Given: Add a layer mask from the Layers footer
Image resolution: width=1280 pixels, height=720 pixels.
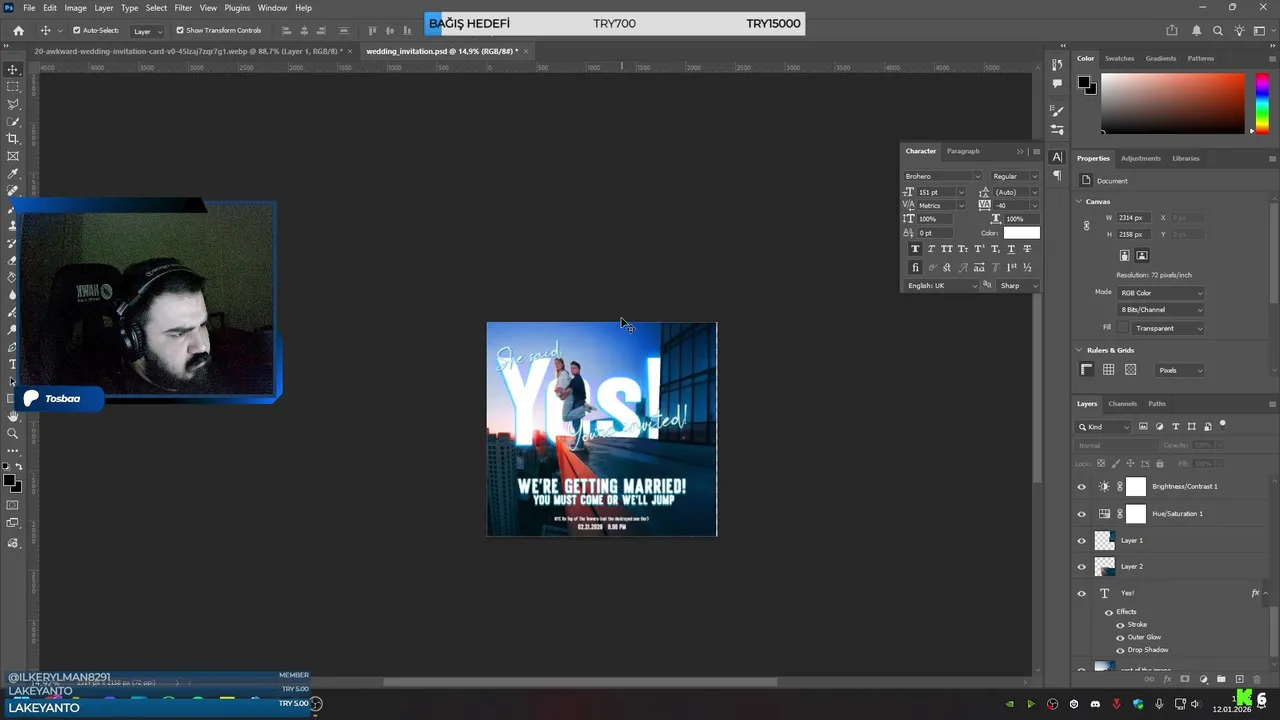Looking at the screenshot, I should tap(1185, 679).
